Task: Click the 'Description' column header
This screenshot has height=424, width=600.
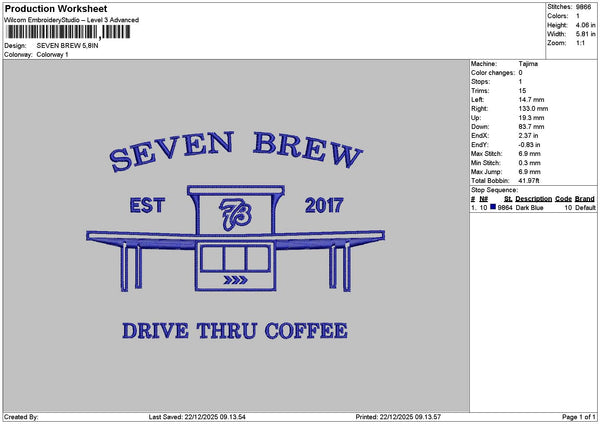Action: [533, 199]
